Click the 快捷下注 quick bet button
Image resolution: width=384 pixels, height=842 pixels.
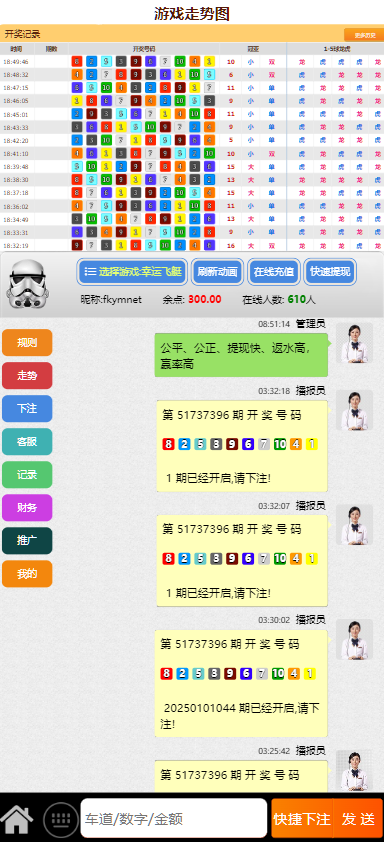pos(302,818)
